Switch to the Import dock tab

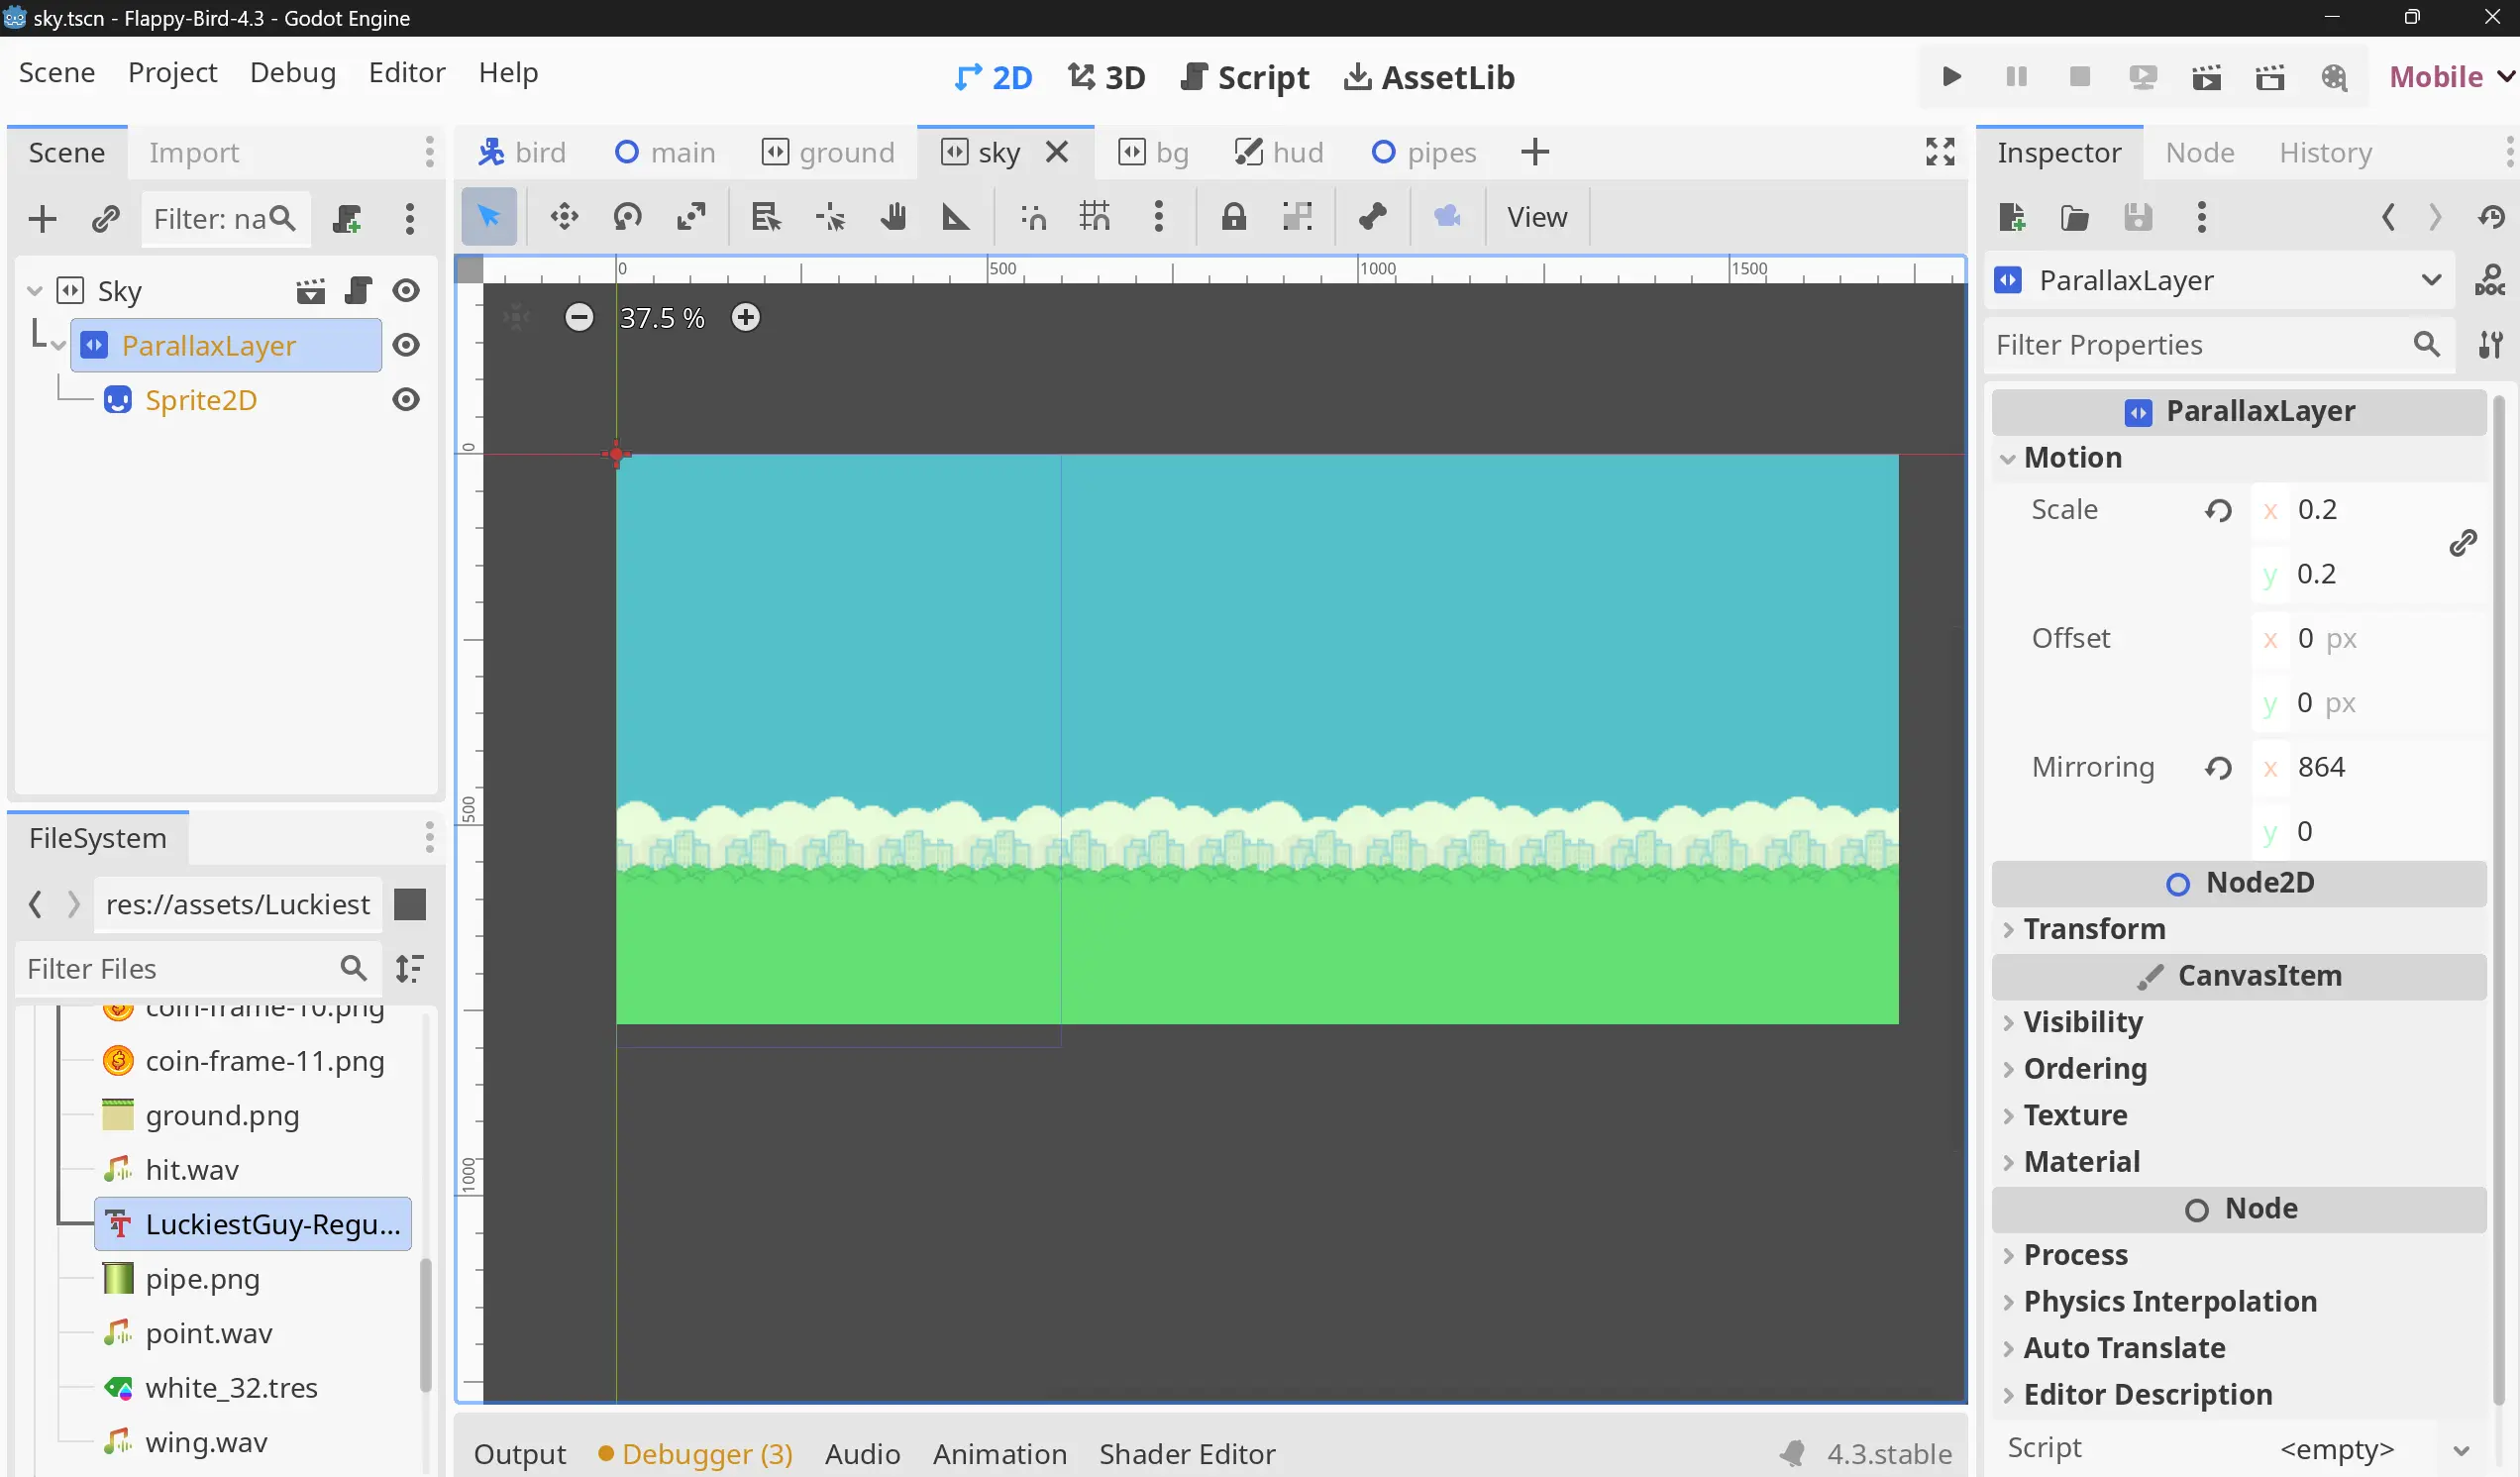coord(194,152)
